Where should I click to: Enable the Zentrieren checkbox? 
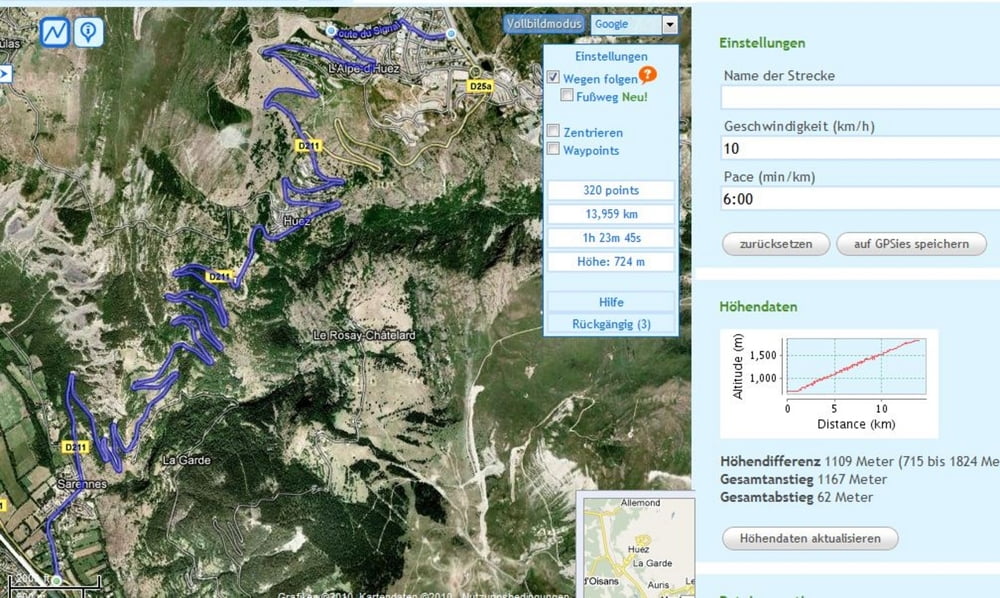[553, 131]
